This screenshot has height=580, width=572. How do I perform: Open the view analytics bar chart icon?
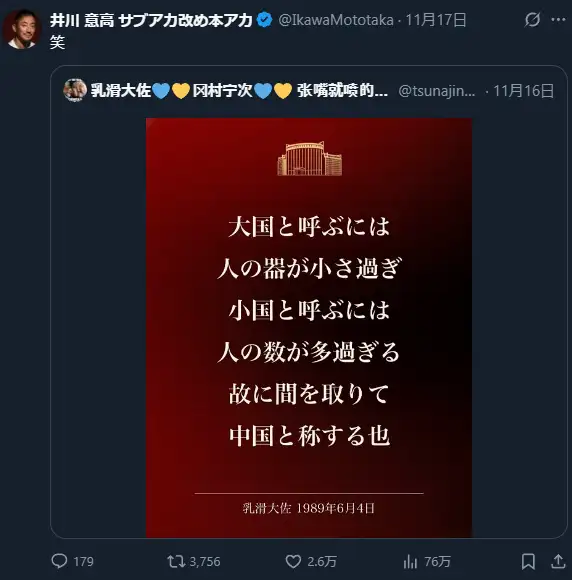pos(410,561)
